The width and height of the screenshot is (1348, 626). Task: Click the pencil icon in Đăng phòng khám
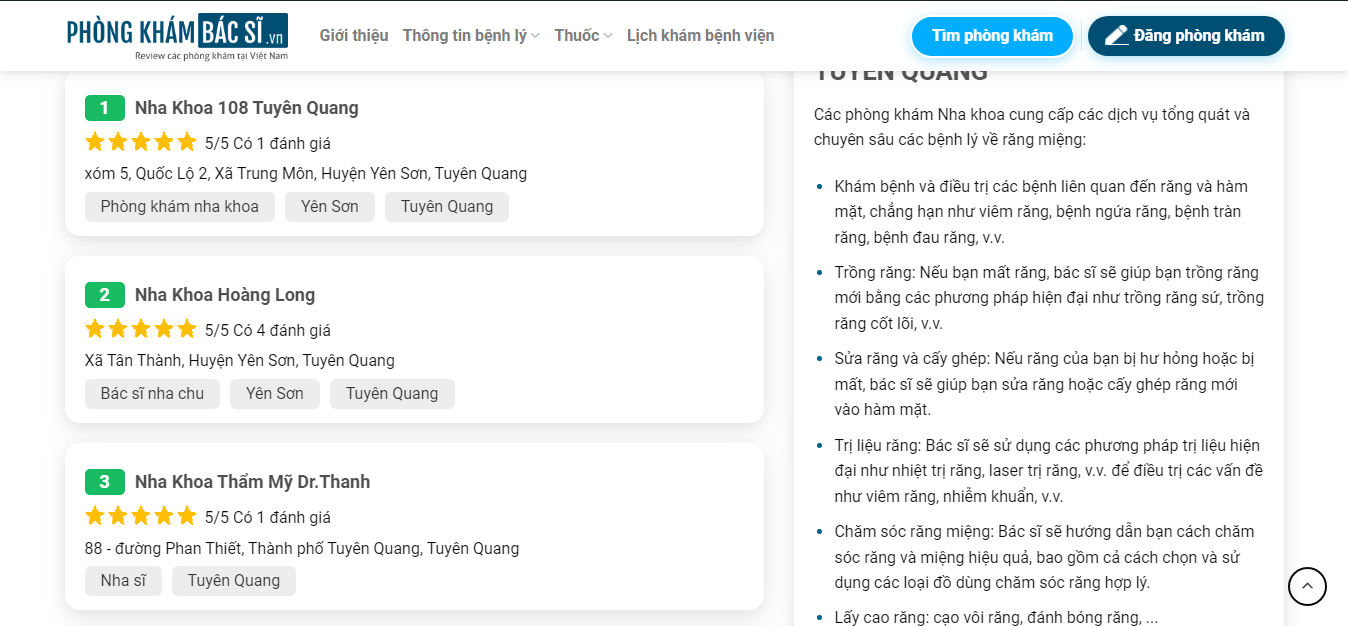pyautogui.click(x=1117, y=36)
